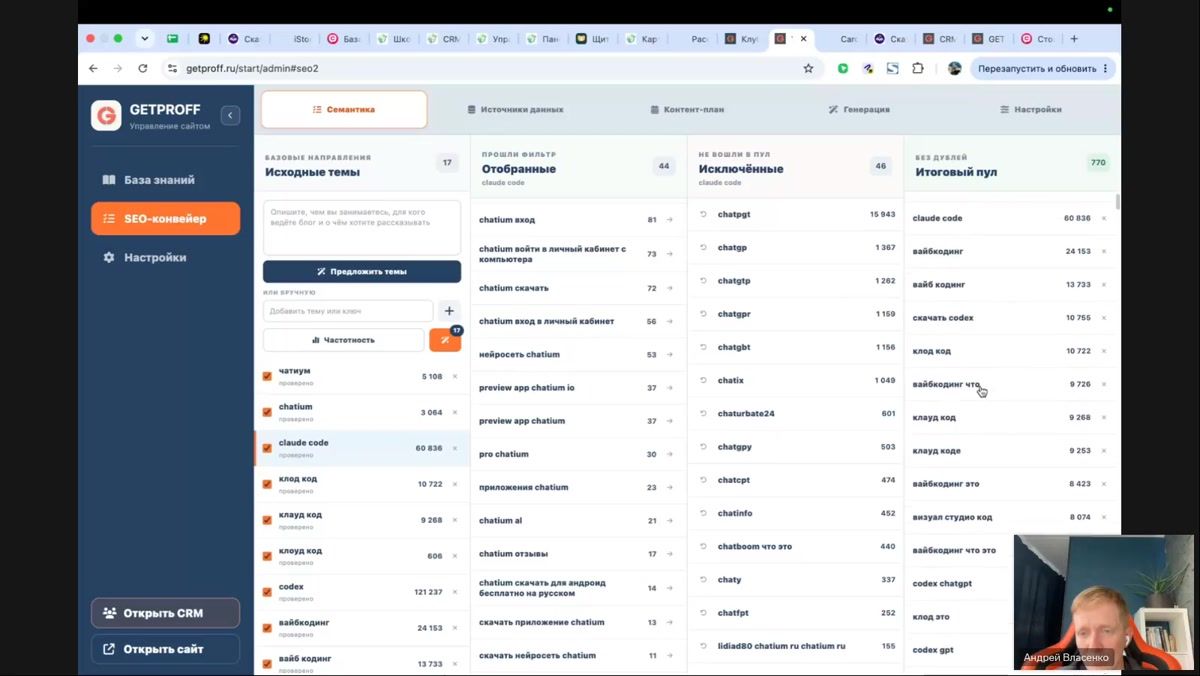
Task: Uncheck the claude code topic checkbox
Action: [267, 448]
